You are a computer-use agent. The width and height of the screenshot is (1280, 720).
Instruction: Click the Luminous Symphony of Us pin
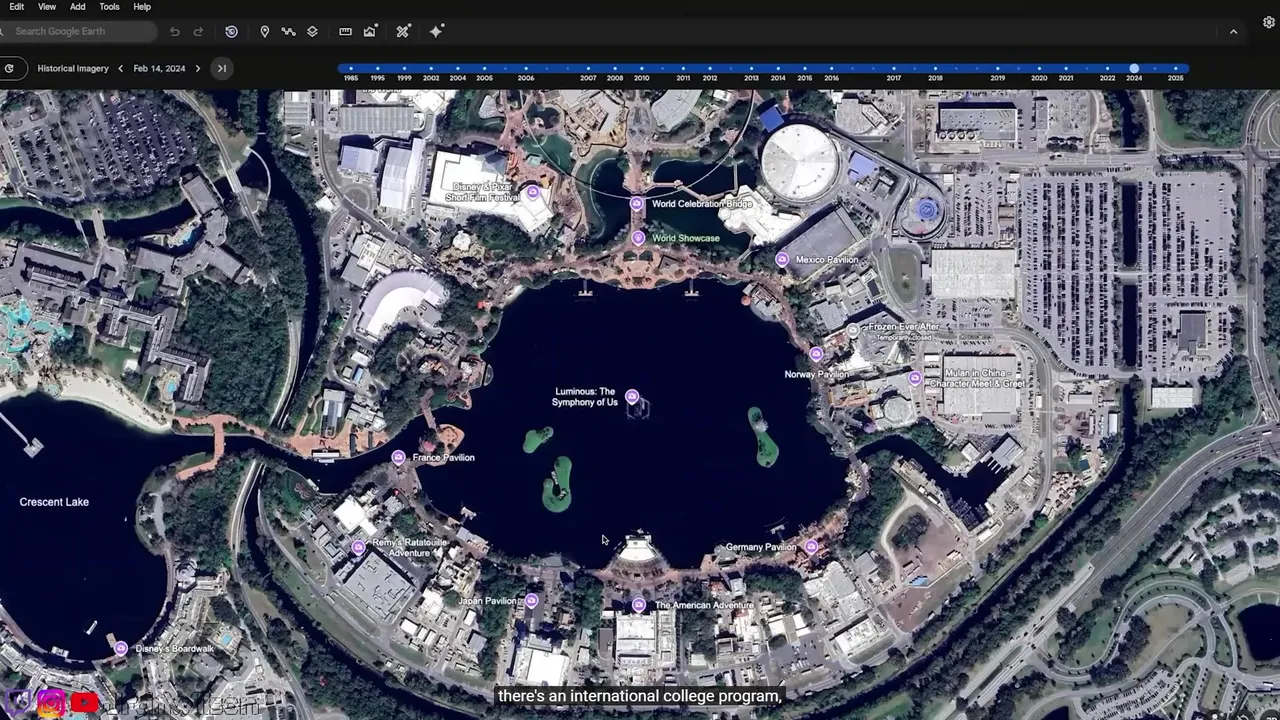(632, 397)
